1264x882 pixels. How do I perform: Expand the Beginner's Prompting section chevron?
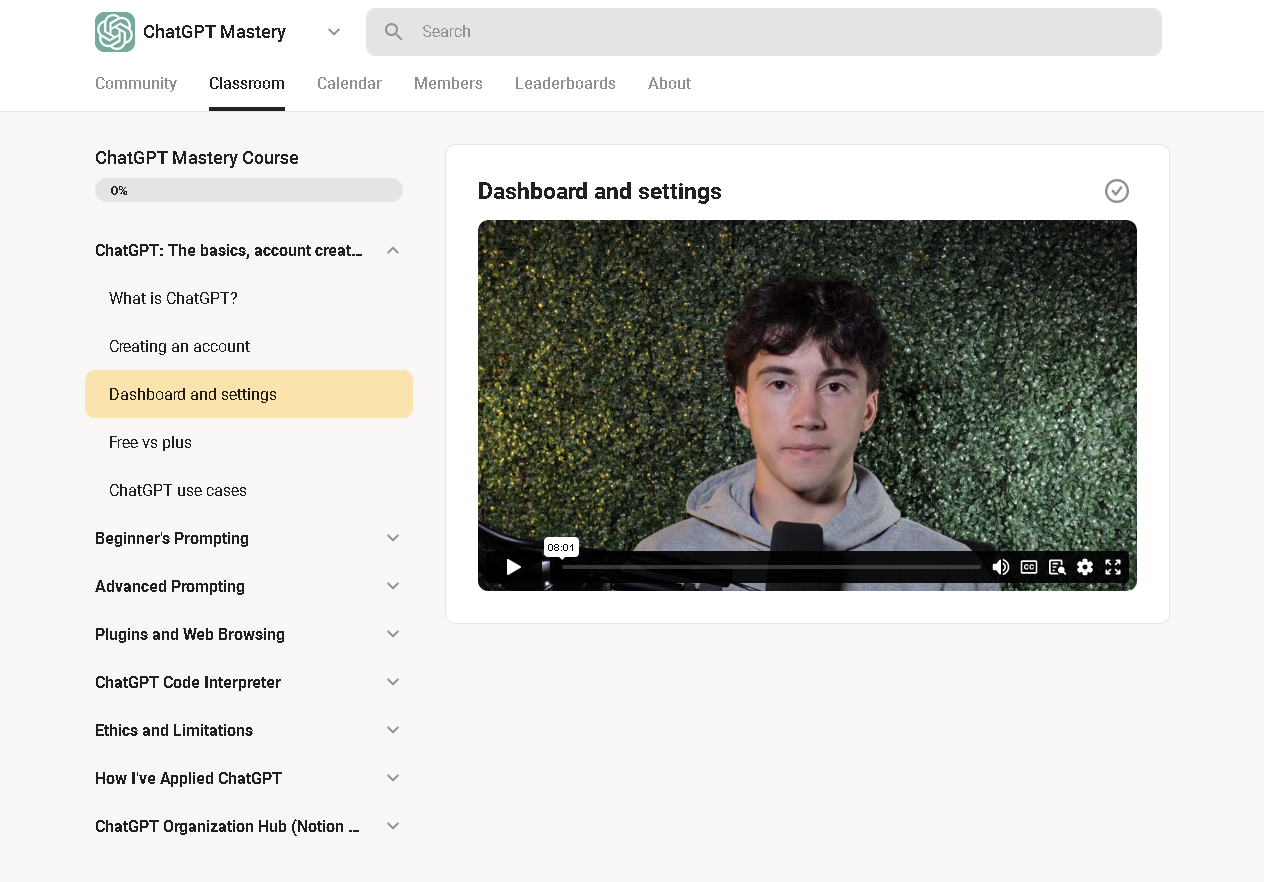[x=393, y=538]
